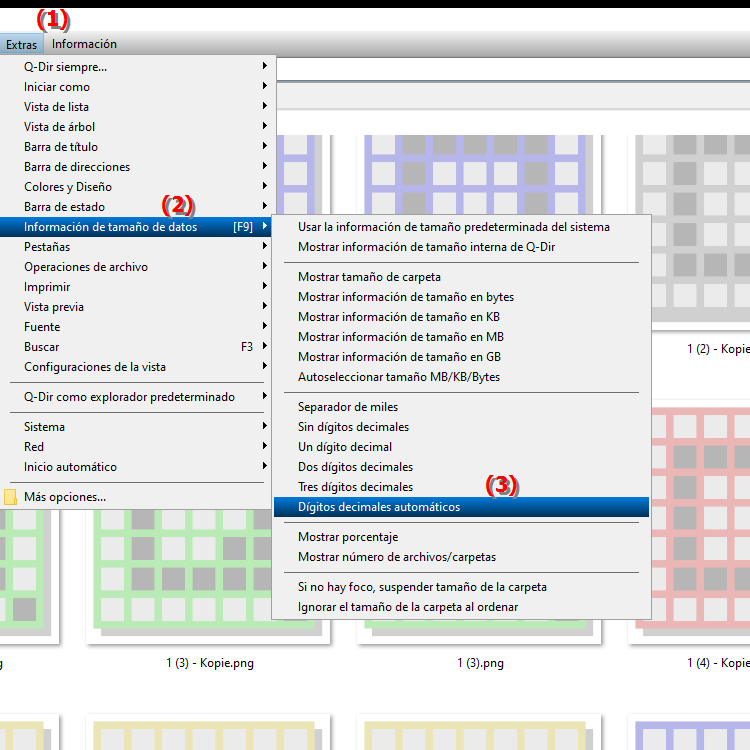Click the gray grid thumbnail at top right
Image resolution: width=750 pixels, height=750 pixels.
[x=700, y=230]
